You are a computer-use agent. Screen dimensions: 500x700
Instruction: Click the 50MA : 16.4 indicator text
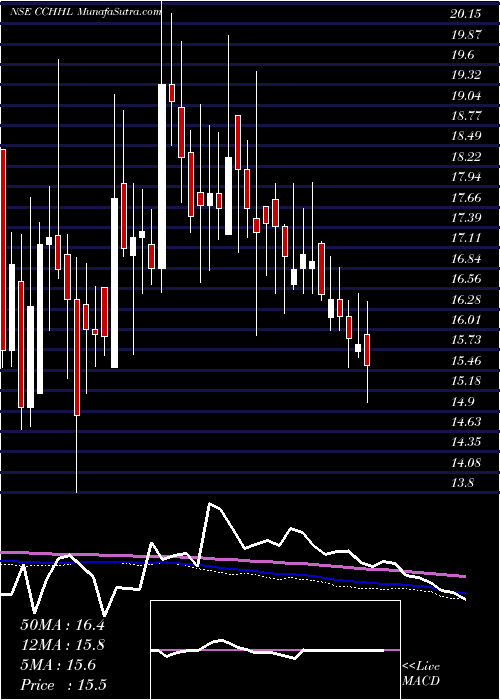pos(62,625)
